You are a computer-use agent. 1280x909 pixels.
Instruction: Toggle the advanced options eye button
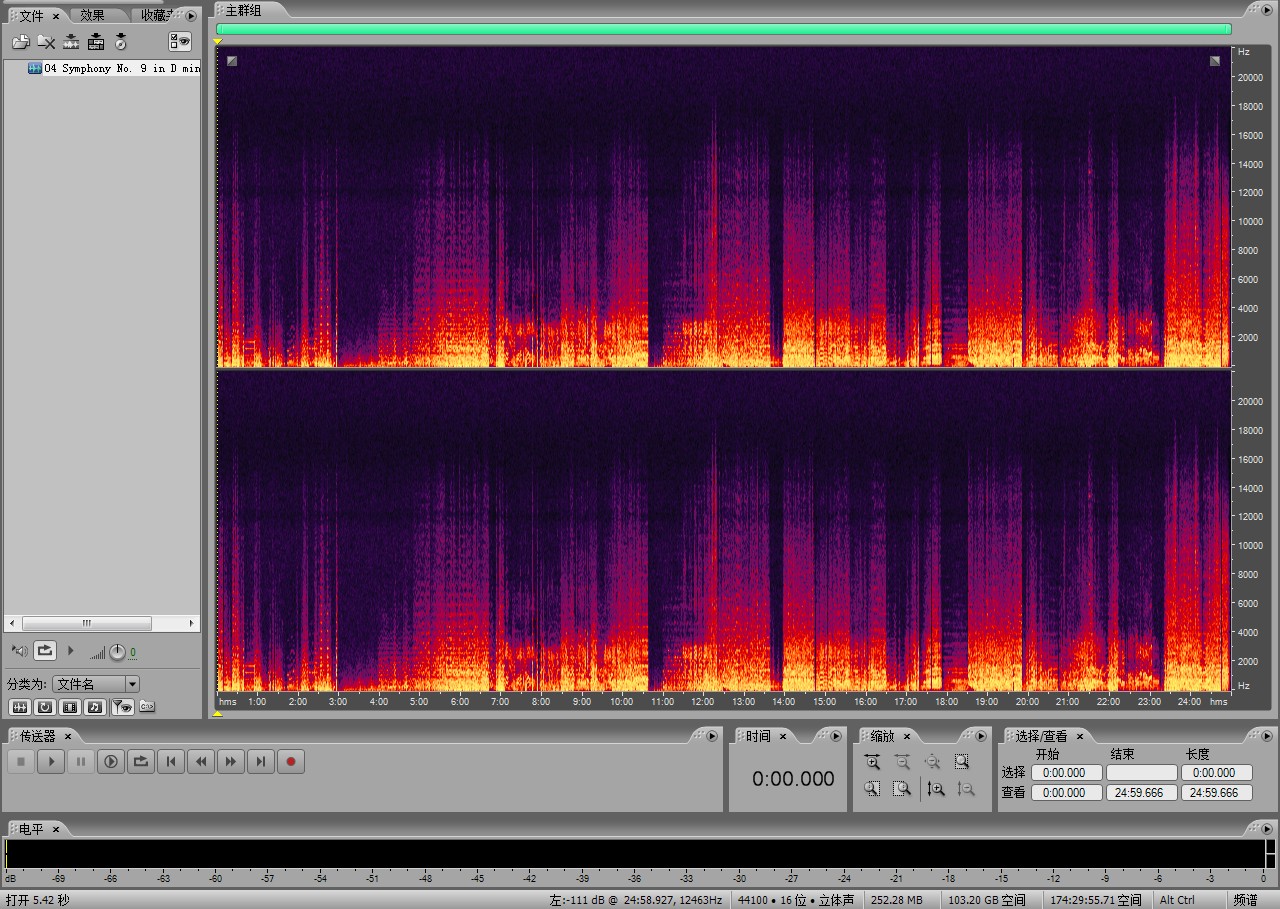click(180, 42)
